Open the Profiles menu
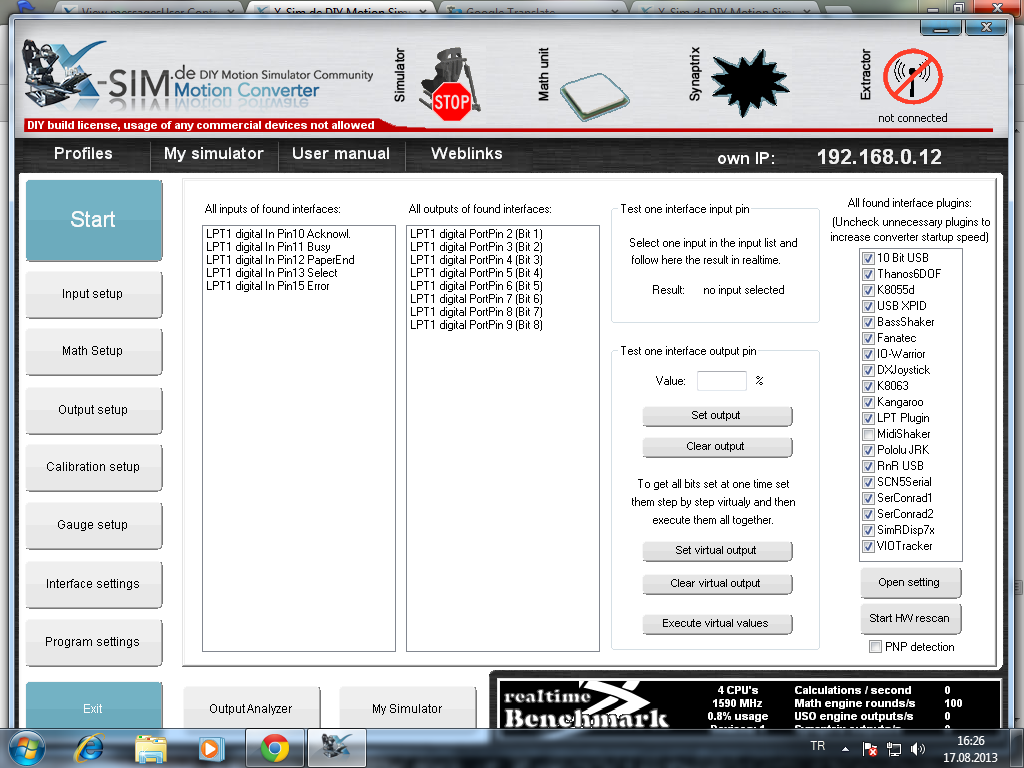Viewport: 1024px width, 768px height. pyautogui.click(x=83, y=153)
